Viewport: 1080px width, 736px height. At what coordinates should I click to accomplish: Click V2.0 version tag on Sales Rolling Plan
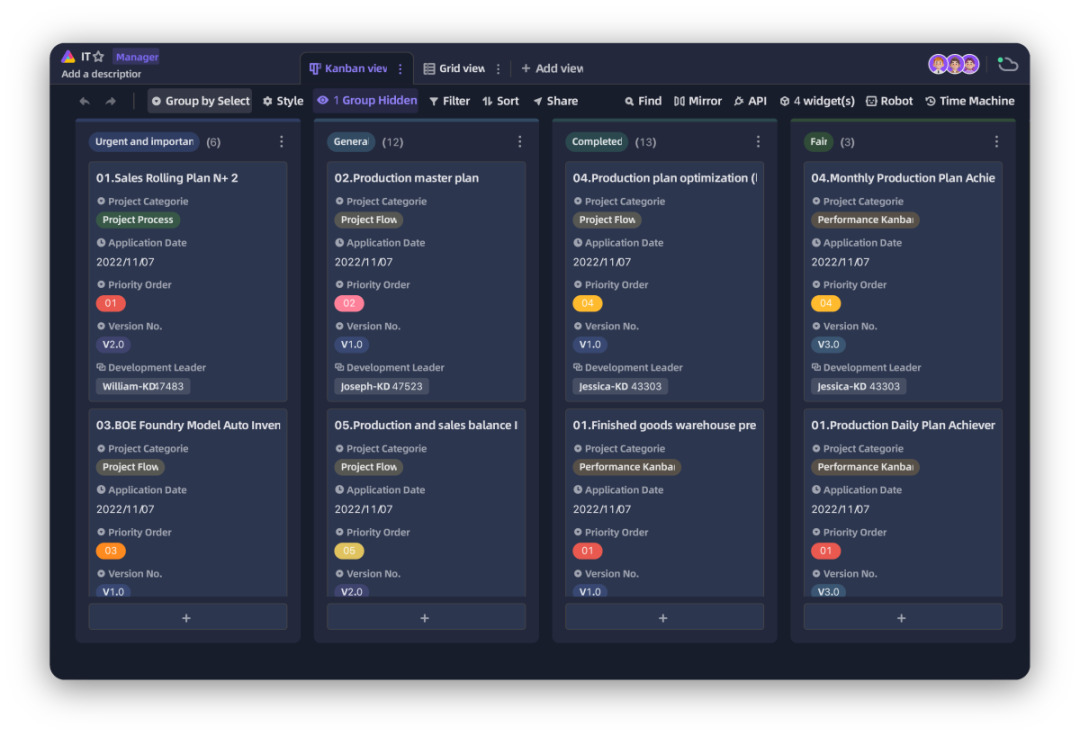(113, 344)
